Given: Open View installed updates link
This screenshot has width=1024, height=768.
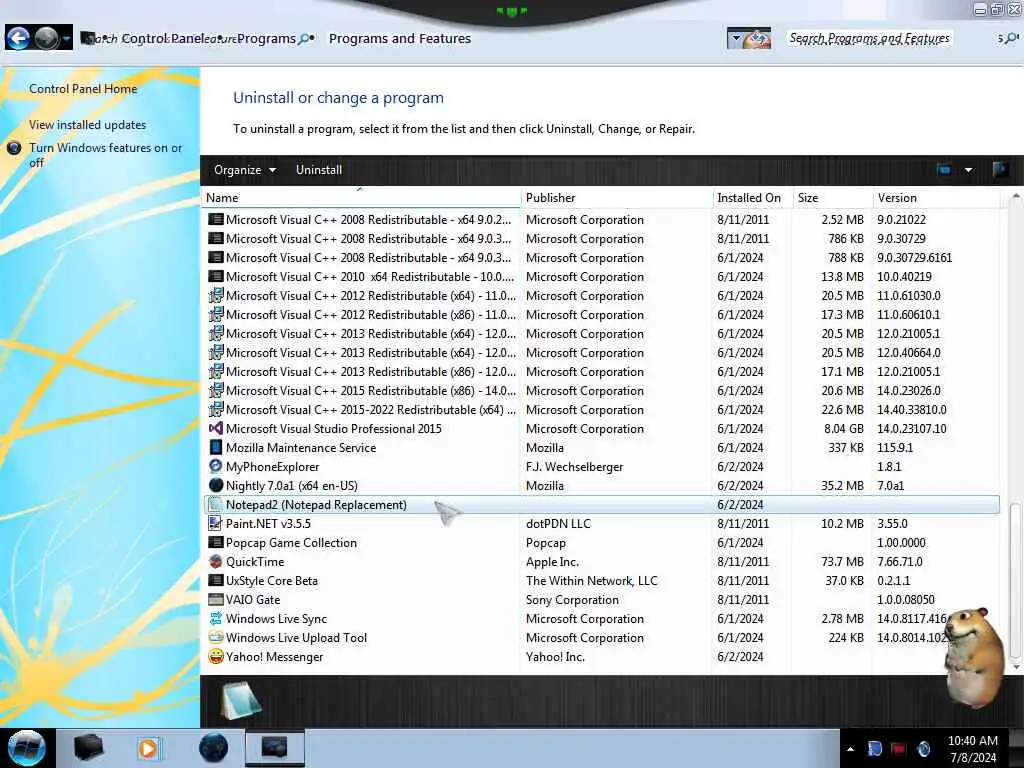Looking at the screenshot, I should pos(88,125).
